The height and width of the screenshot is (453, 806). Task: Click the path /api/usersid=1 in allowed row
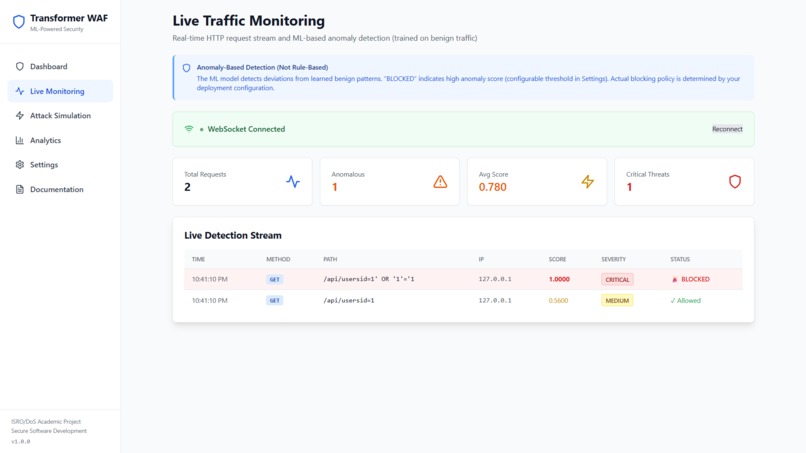pos(349,300)
